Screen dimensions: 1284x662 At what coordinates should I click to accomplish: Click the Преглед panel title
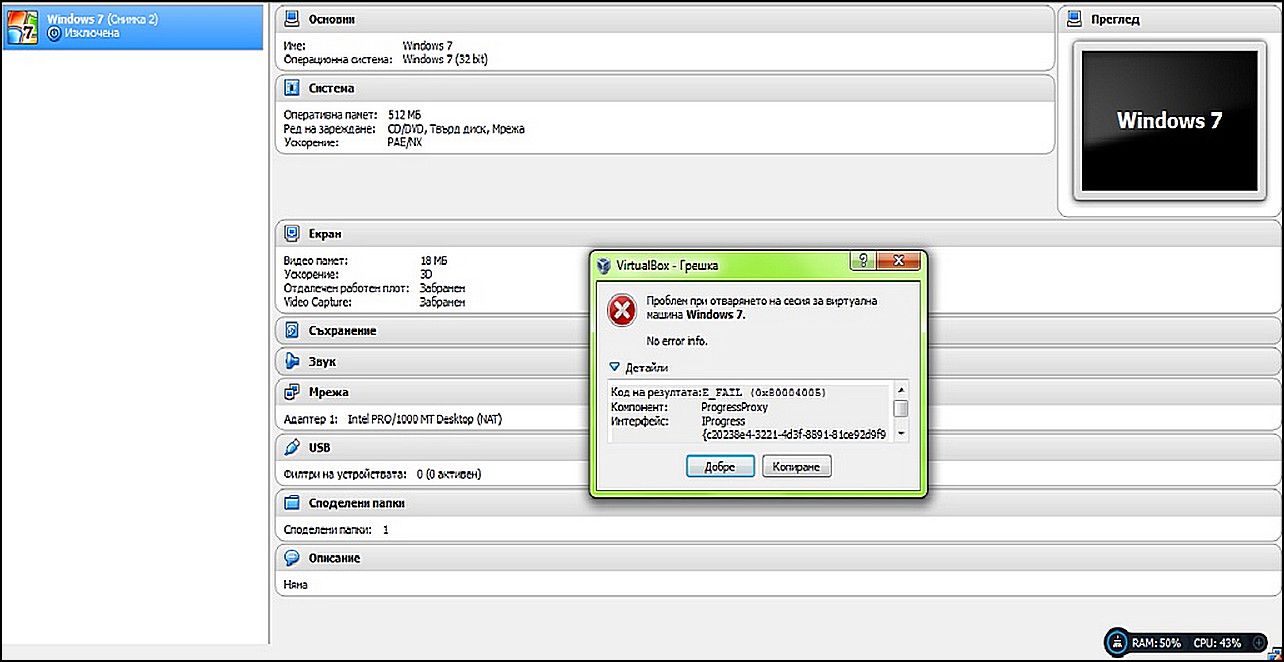(x=1115, y=19)
